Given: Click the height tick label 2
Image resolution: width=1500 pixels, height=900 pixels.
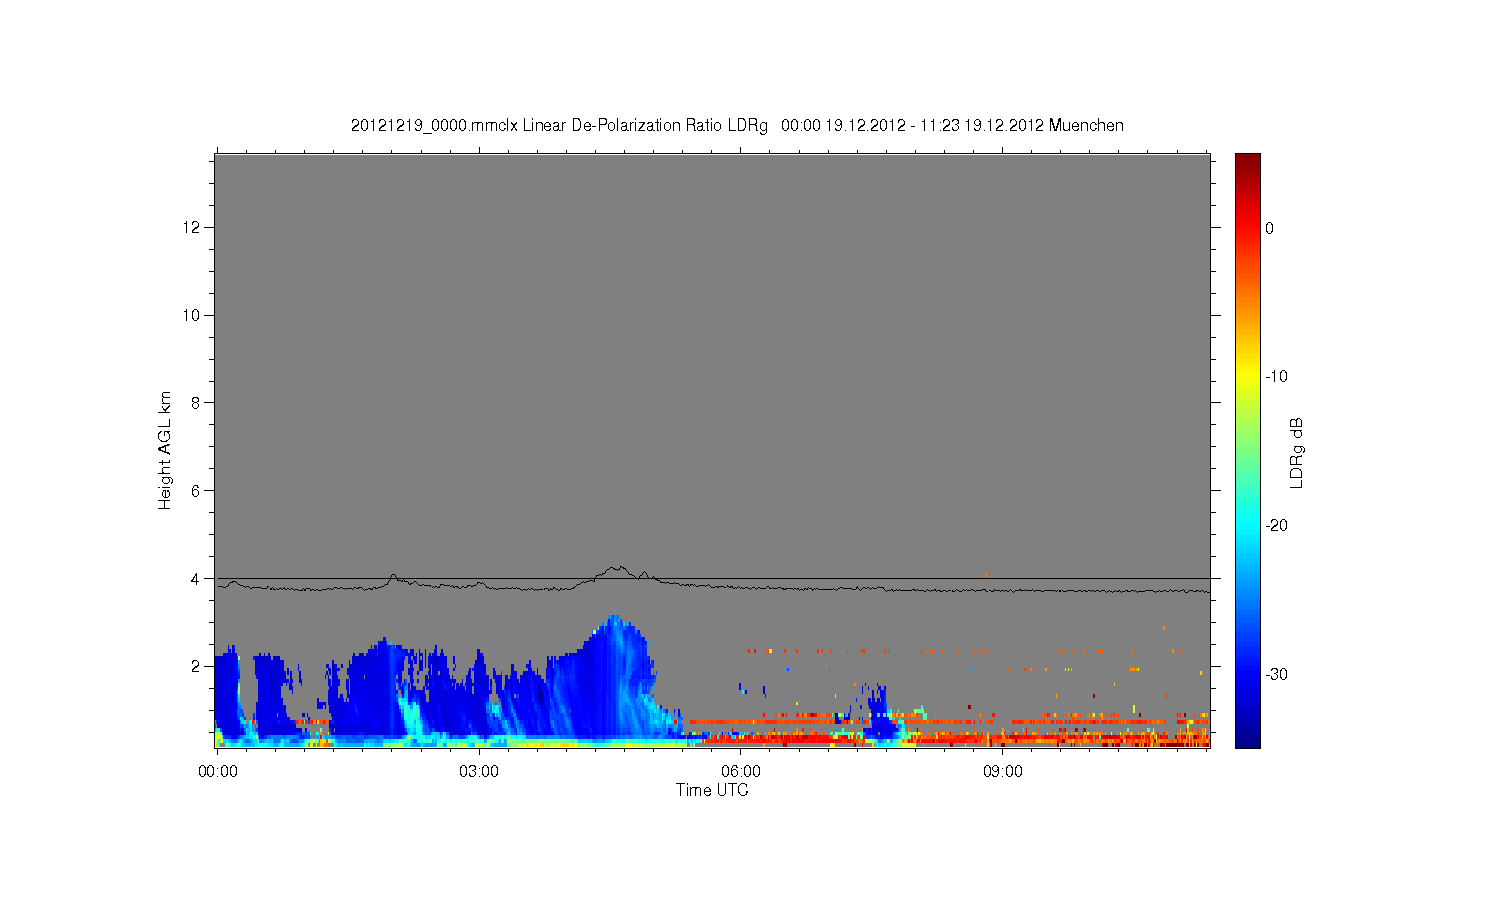Looking at the screenshot, I should 196,666.
